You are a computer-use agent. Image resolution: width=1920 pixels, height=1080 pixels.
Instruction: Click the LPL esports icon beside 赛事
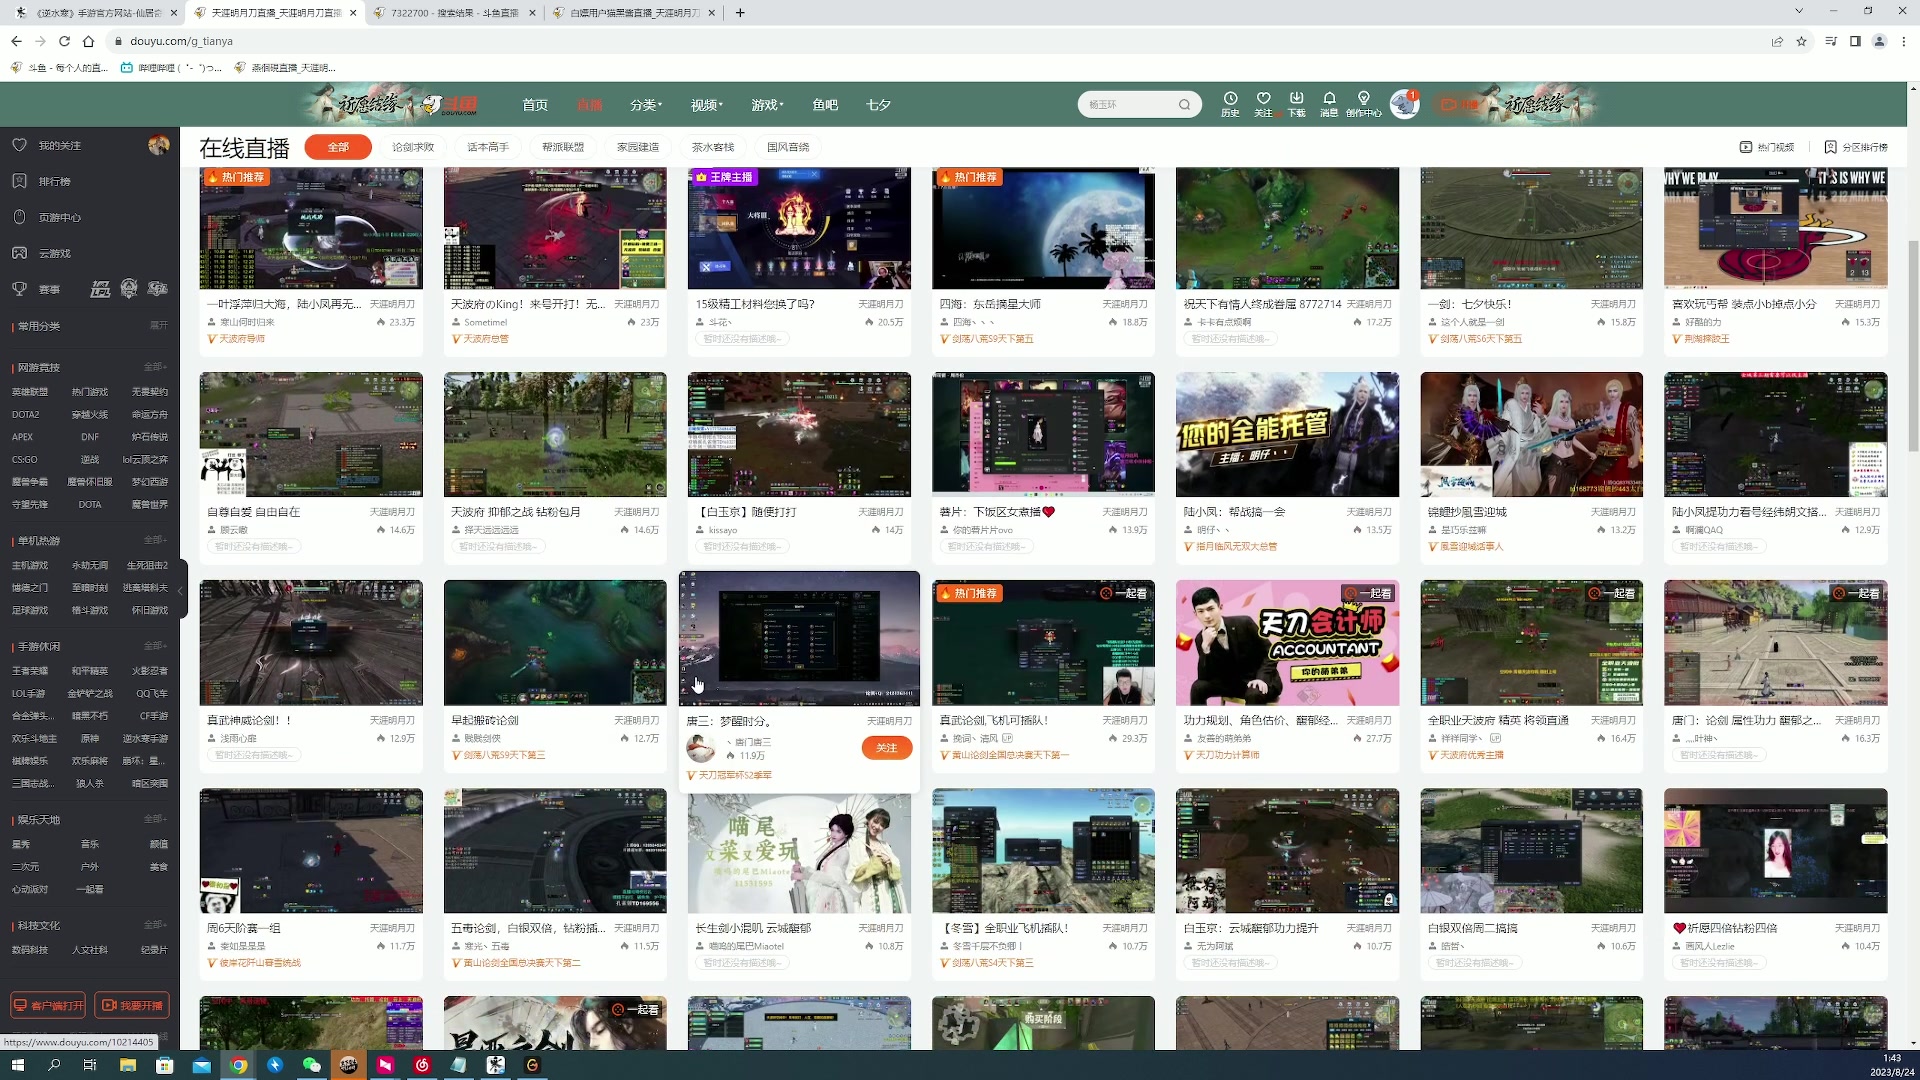click(x=100, y=288)
